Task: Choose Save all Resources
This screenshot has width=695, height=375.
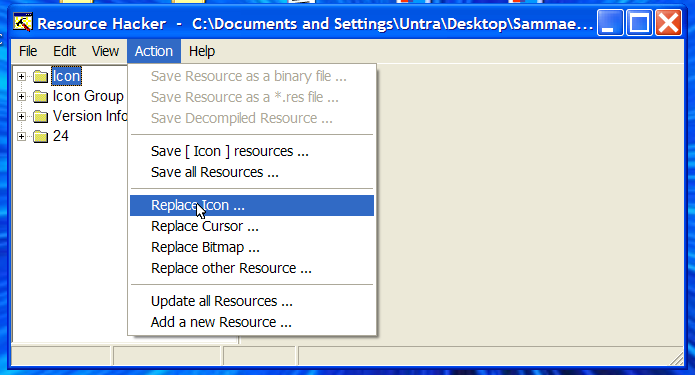Action: (252, 172)
